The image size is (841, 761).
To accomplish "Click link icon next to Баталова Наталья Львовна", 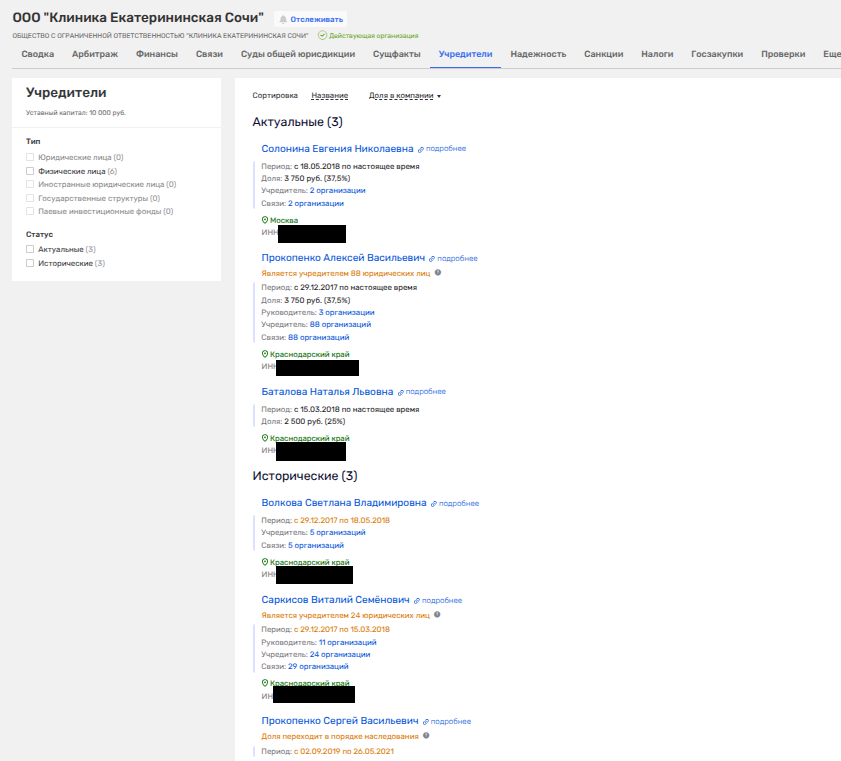I will click(x=401, y=392).
